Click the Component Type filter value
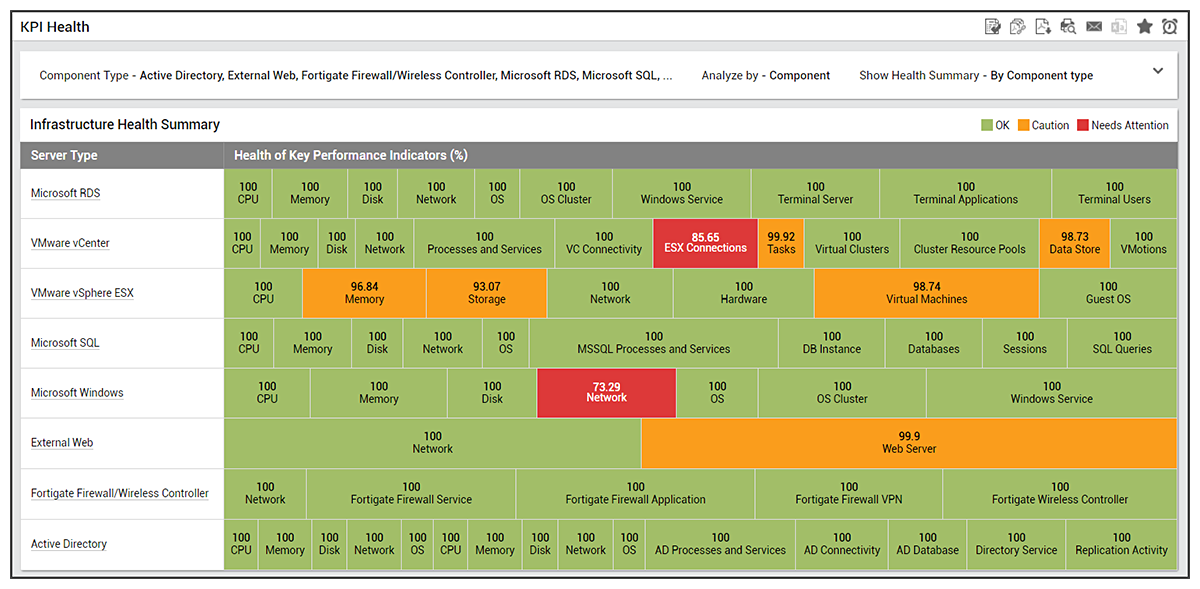 406,75
